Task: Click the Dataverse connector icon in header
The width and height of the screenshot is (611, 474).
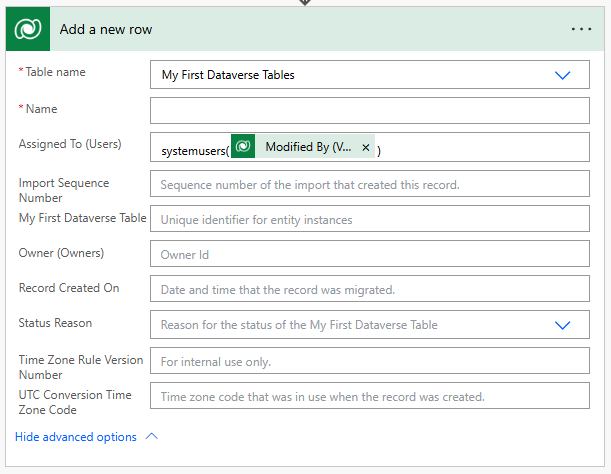Action: [x=27, y=29]
